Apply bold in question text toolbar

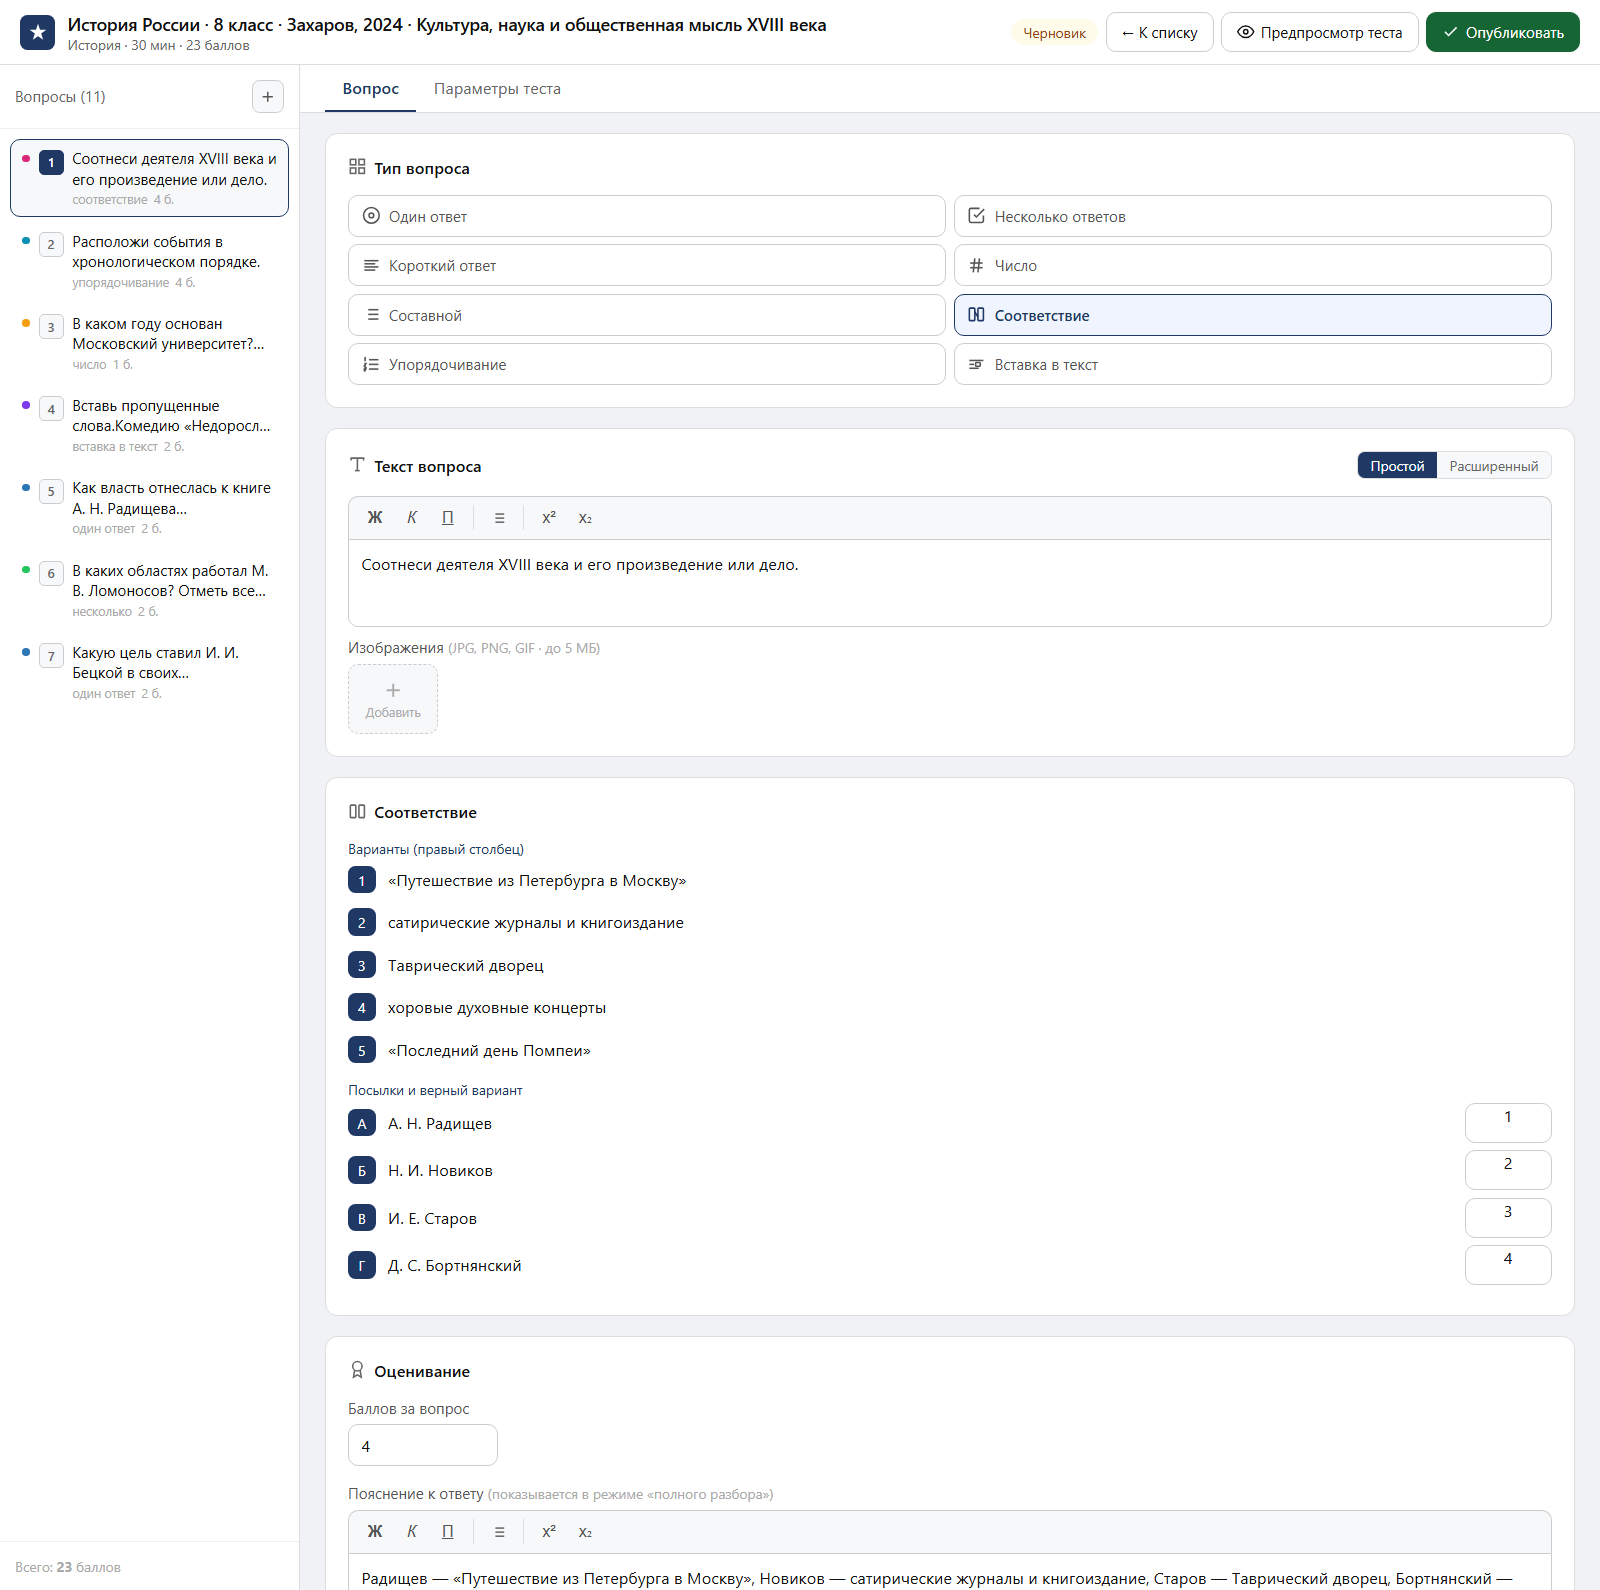point(375,518)
